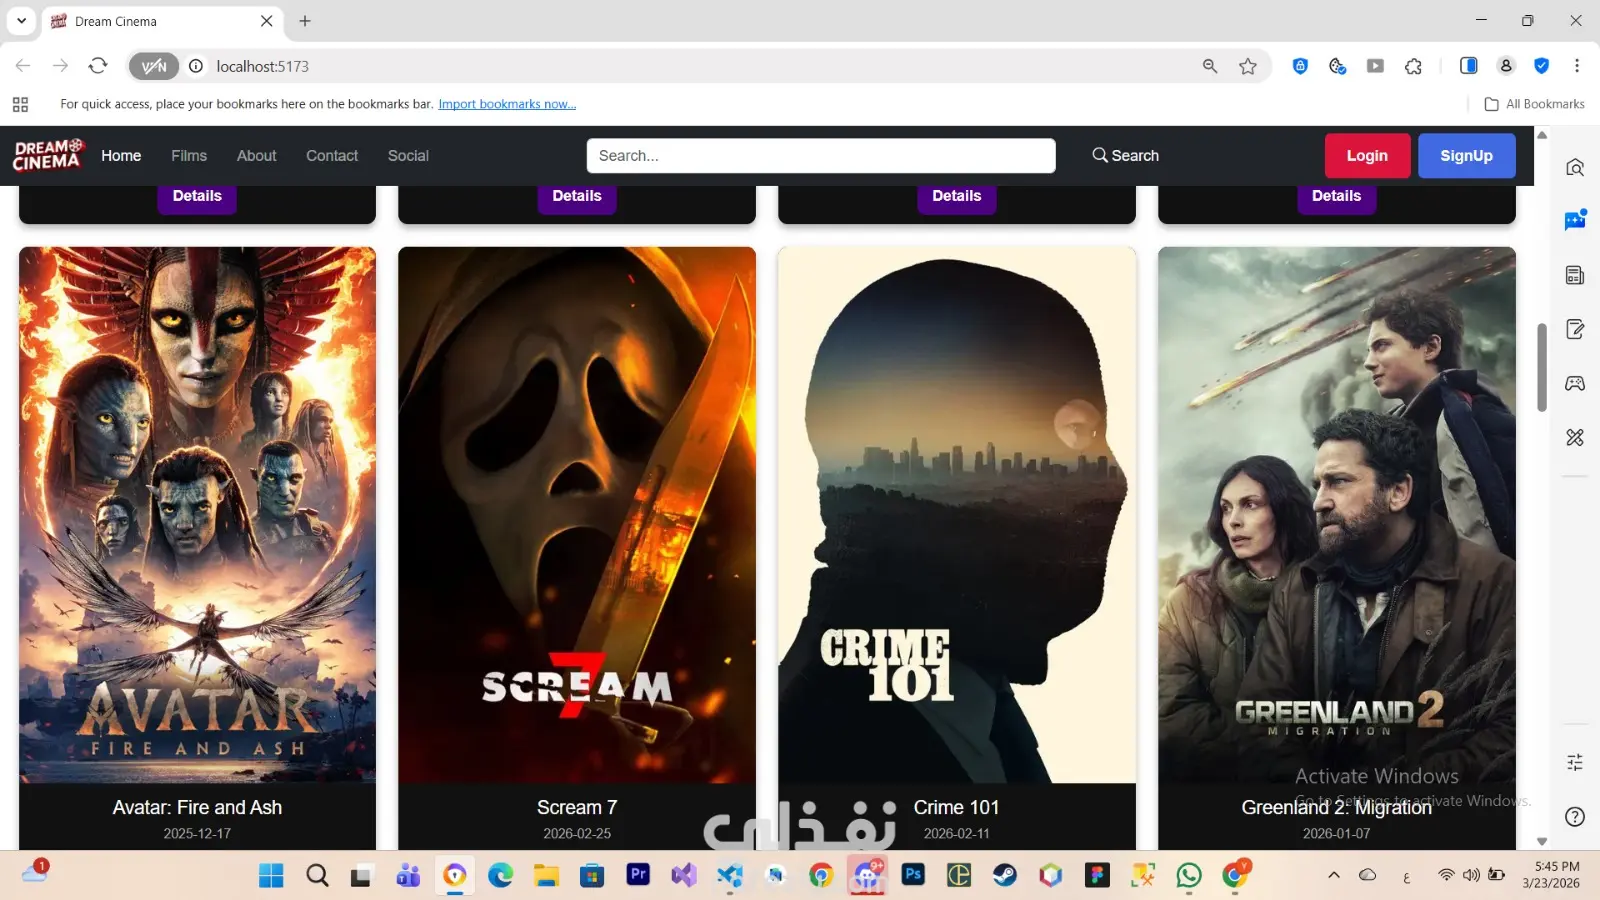Open the browser profile avatar
The height and width of the screenshot is (900, 1600).
(x=1506, y=66)
